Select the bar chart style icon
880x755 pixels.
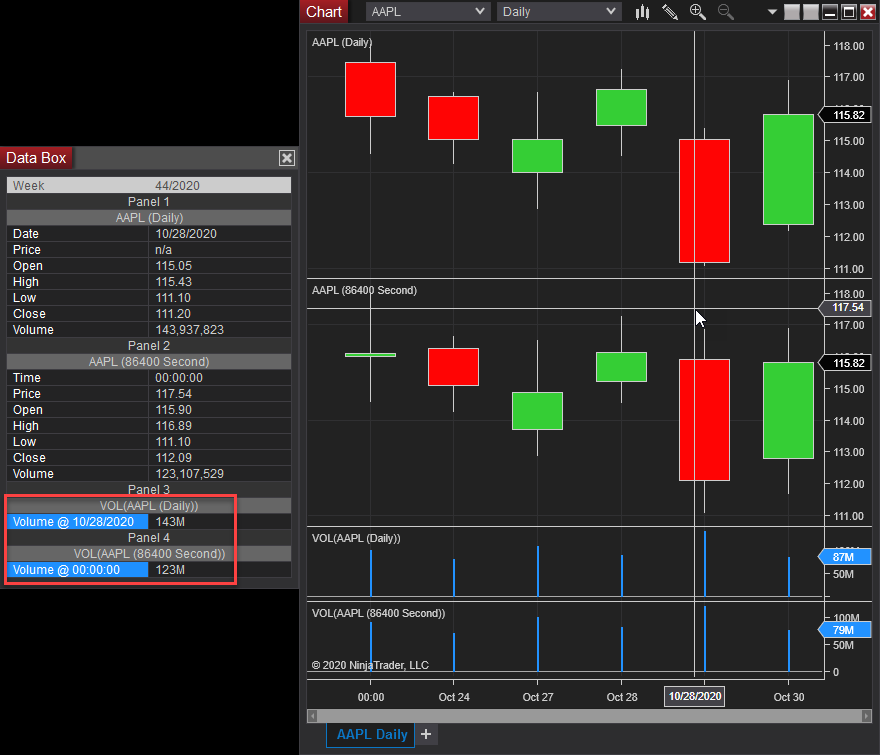642,12
